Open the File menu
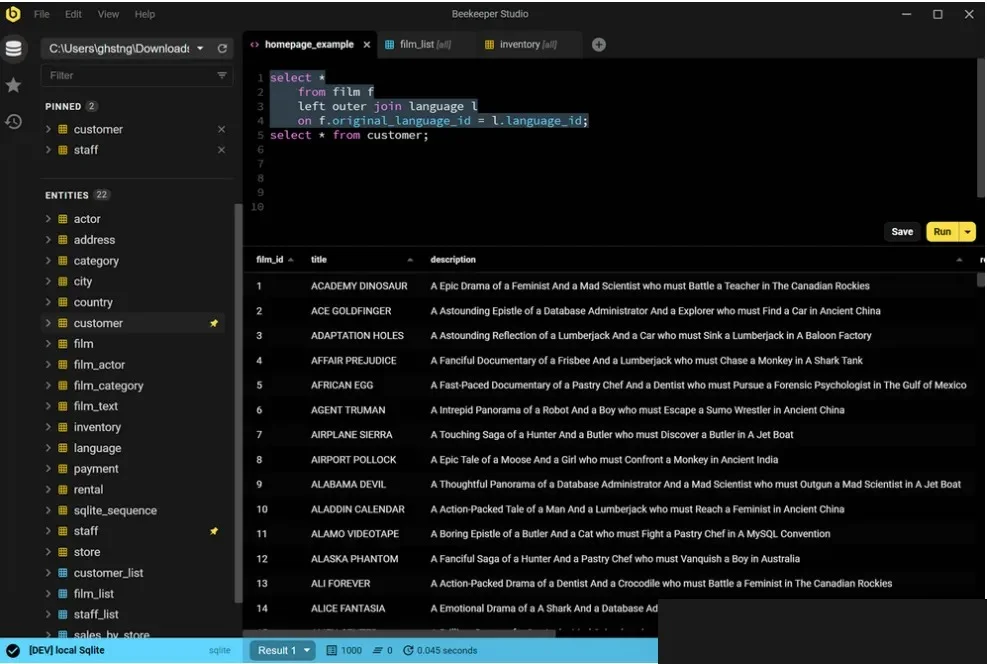The width and height of the screenshot is (987, 664). coord(42,14)
